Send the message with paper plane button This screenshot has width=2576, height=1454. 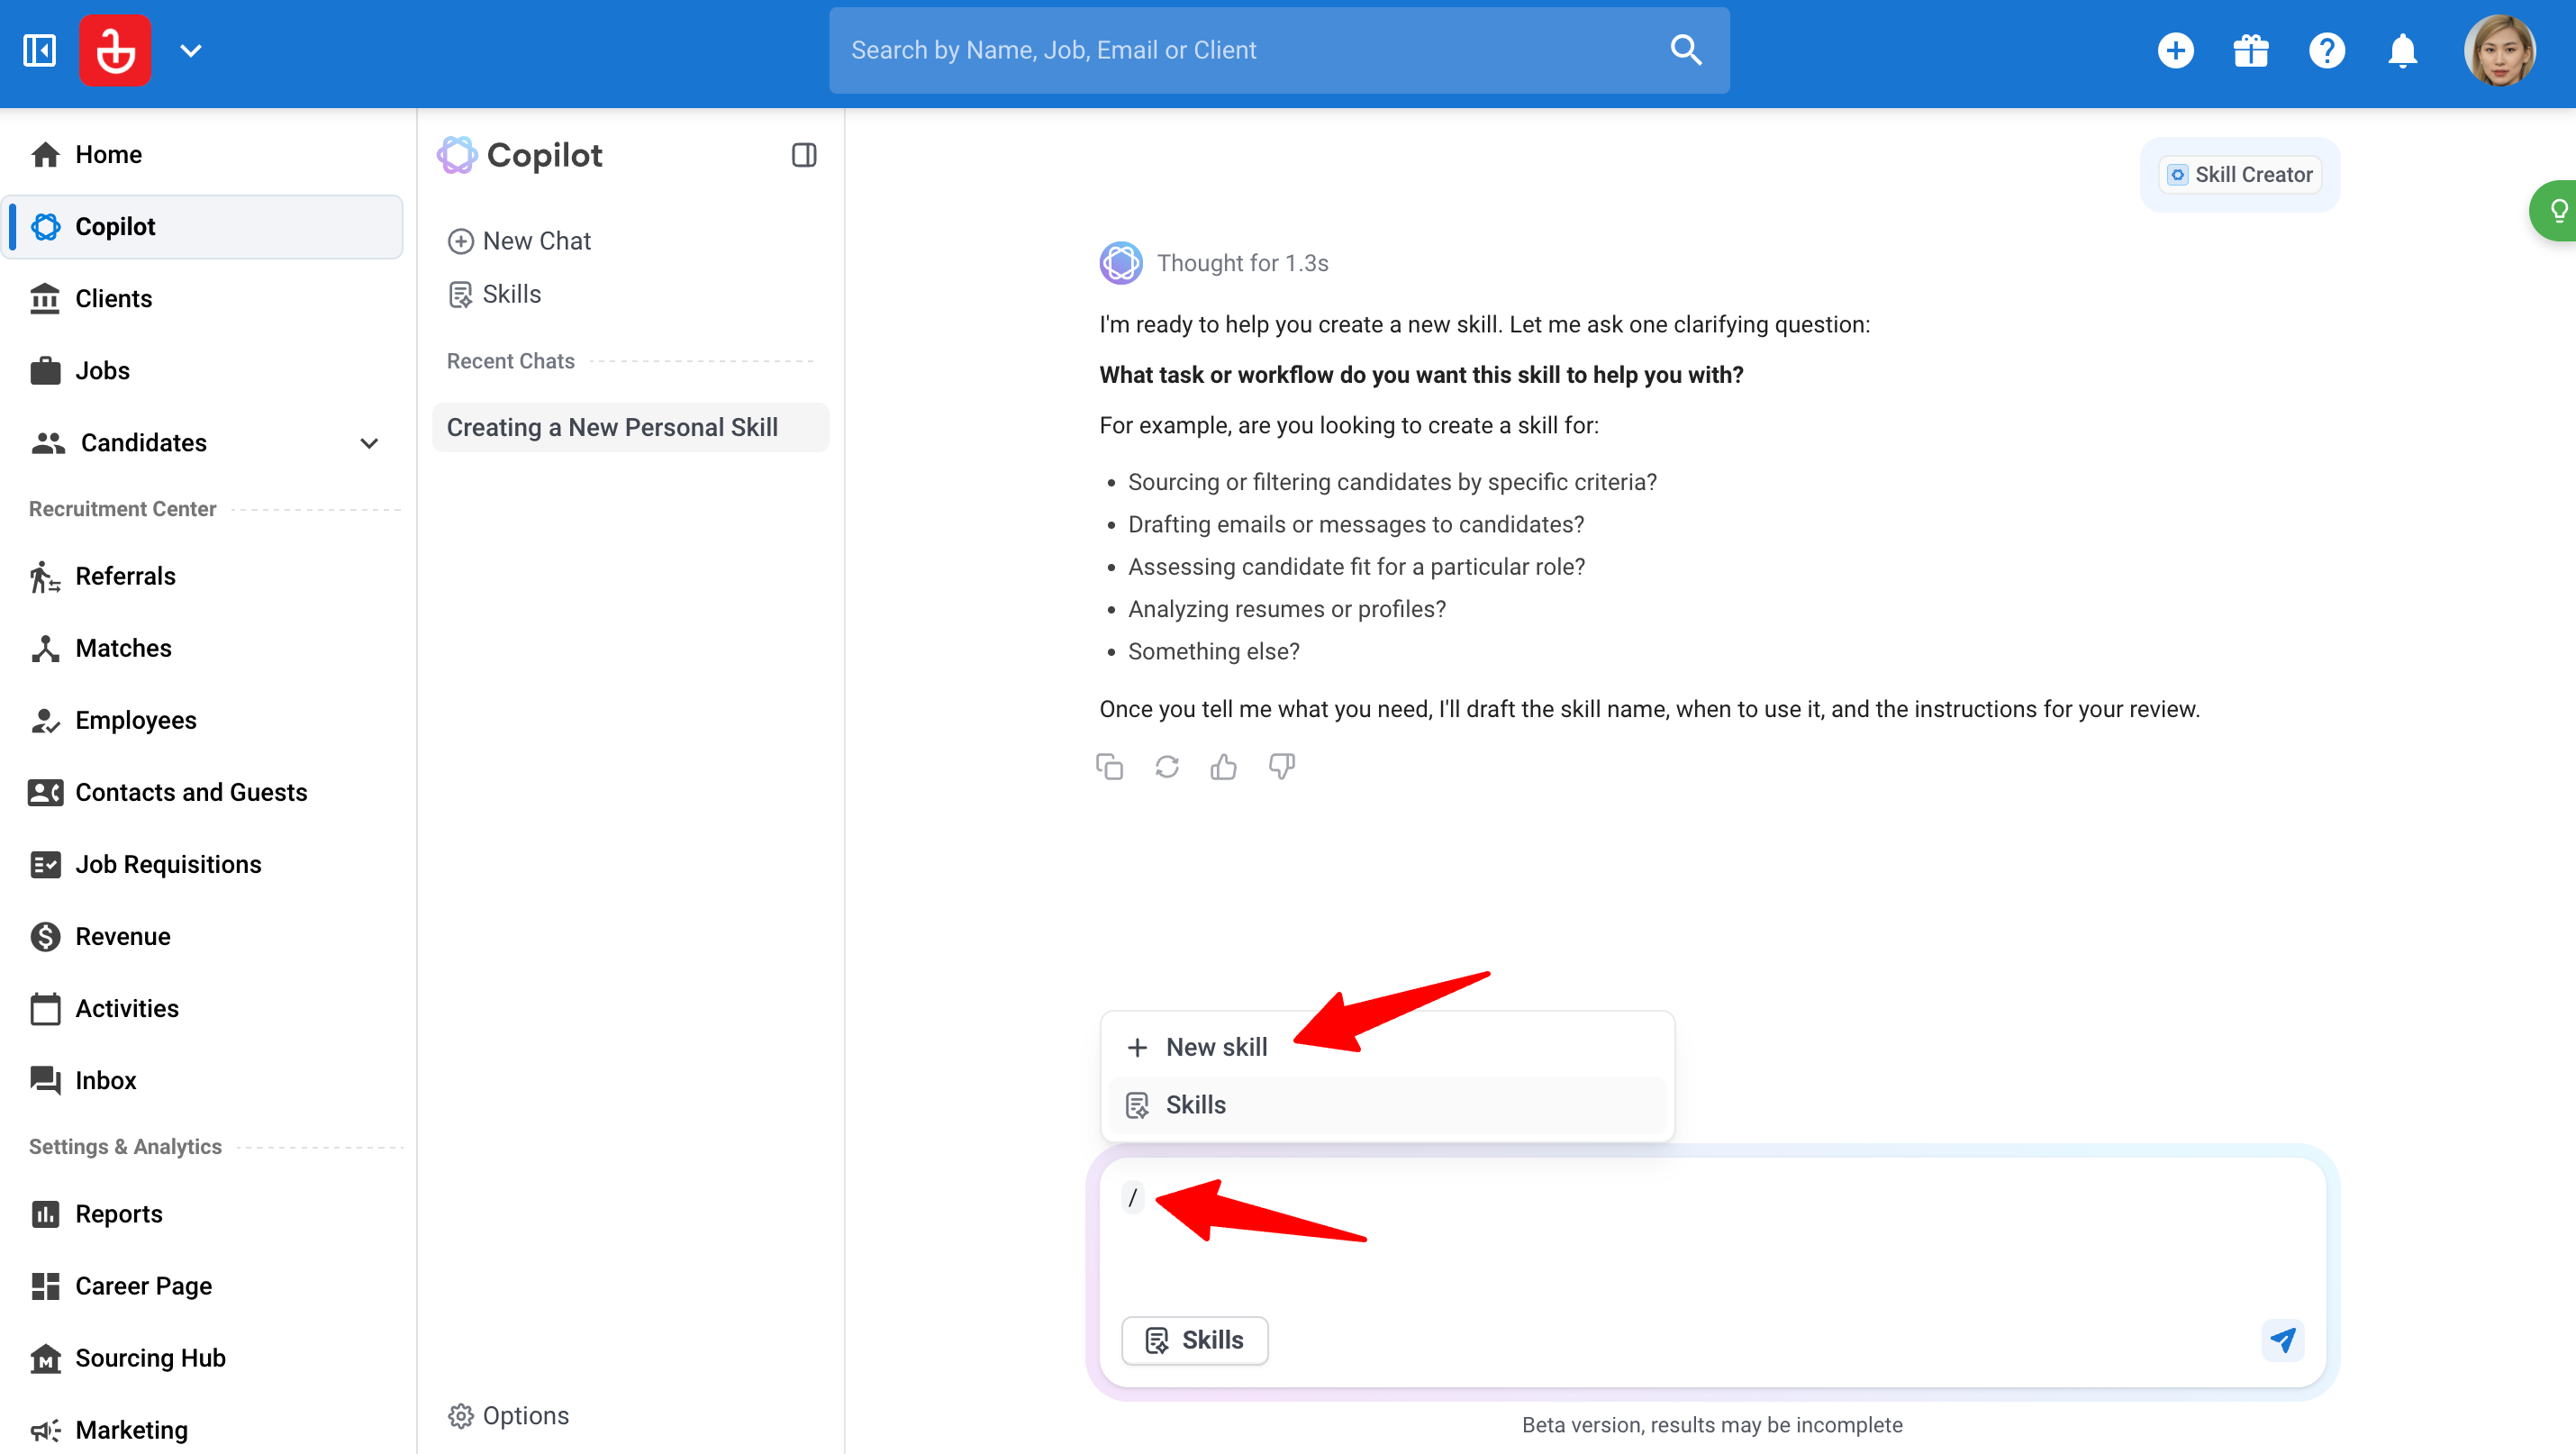(x=2283, y=1339)
